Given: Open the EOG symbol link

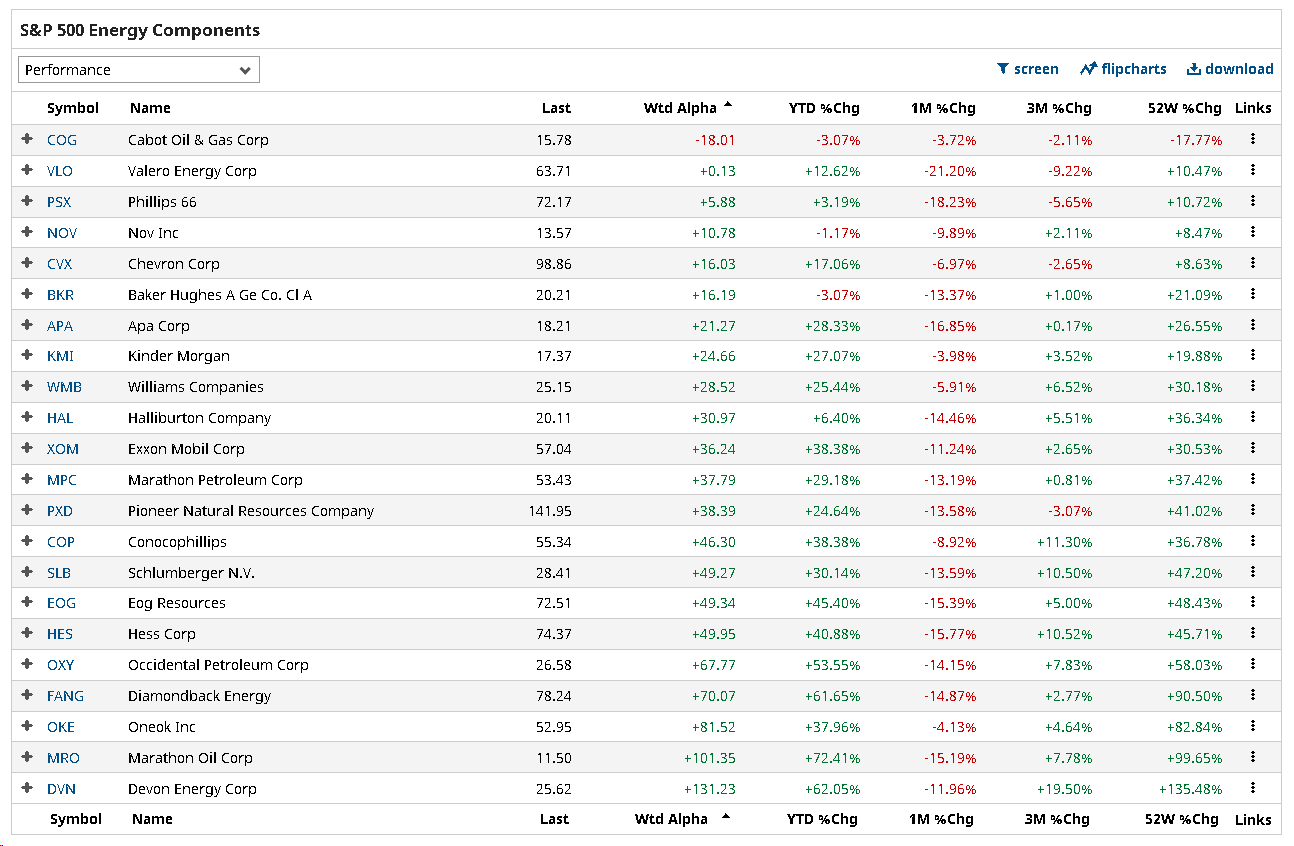Looking at the screenshot, I should (61, 603).
